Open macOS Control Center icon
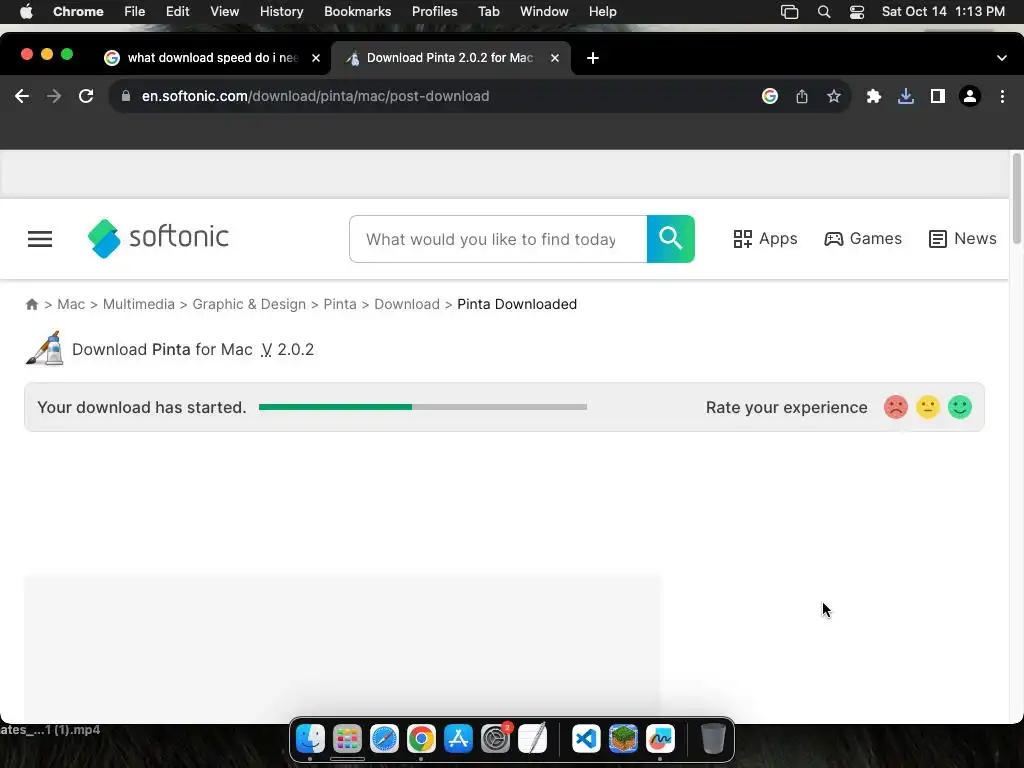The image size is (1024, 768). [x=857, y=12]
